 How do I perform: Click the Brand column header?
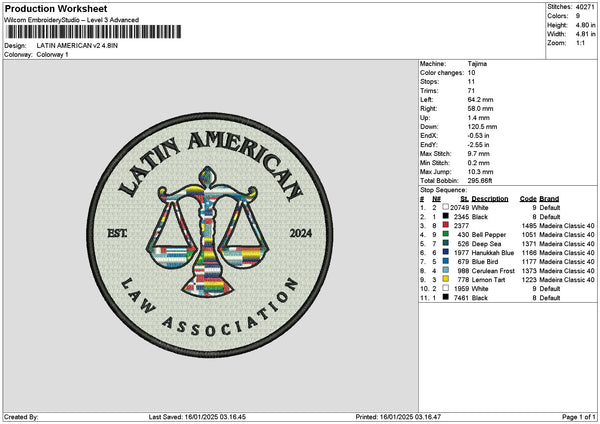549,199
